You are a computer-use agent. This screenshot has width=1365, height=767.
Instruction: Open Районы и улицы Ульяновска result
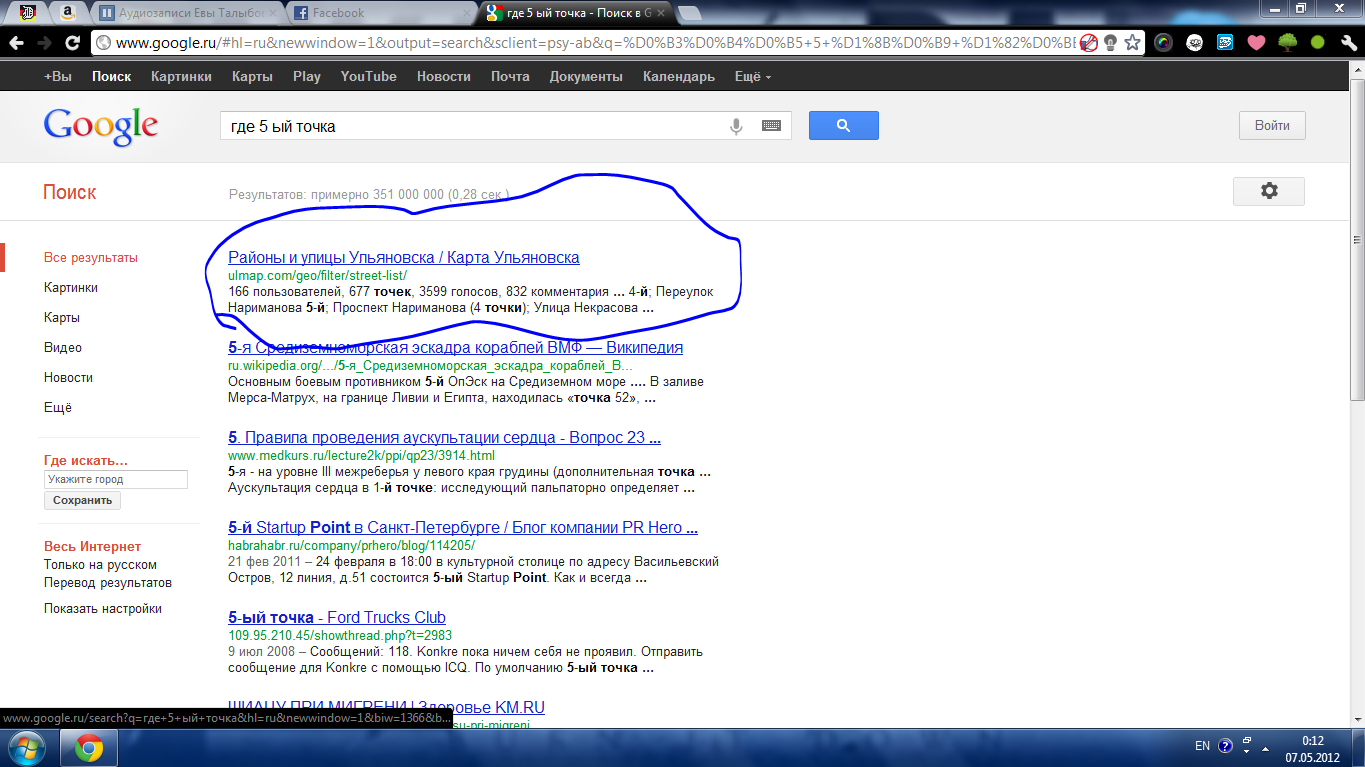(x=404, y=257)
